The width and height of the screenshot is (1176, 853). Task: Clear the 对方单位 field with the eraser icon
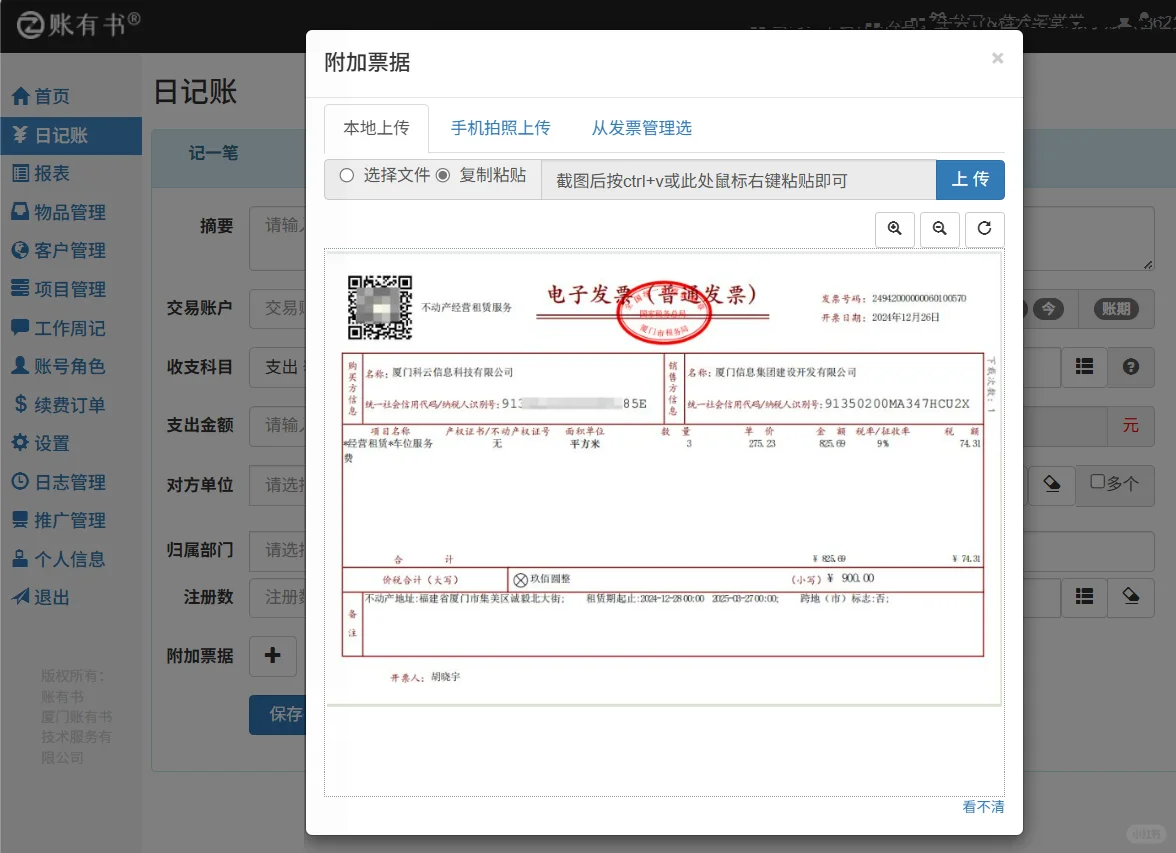[x=1051, y=484]
